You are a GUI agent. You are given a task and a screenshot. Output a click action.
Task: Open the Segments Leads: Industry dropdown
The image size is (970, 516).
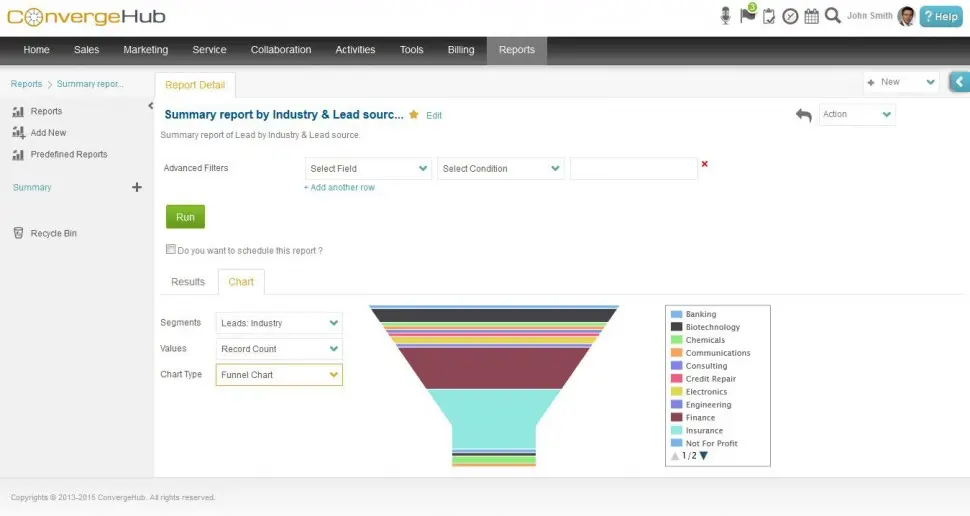[279, 323]
